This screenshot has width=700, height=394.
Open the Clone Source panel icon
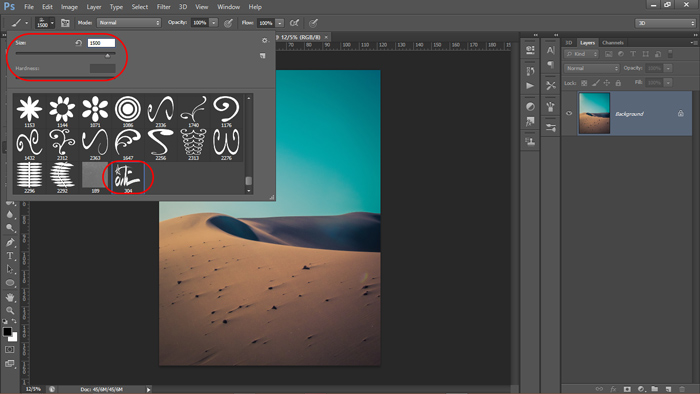click(x=530, y=142)
